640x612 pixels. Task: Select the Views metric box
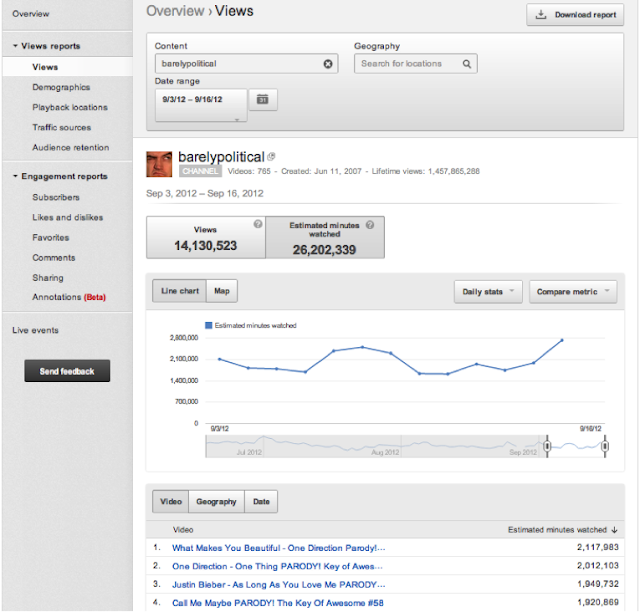206,238
